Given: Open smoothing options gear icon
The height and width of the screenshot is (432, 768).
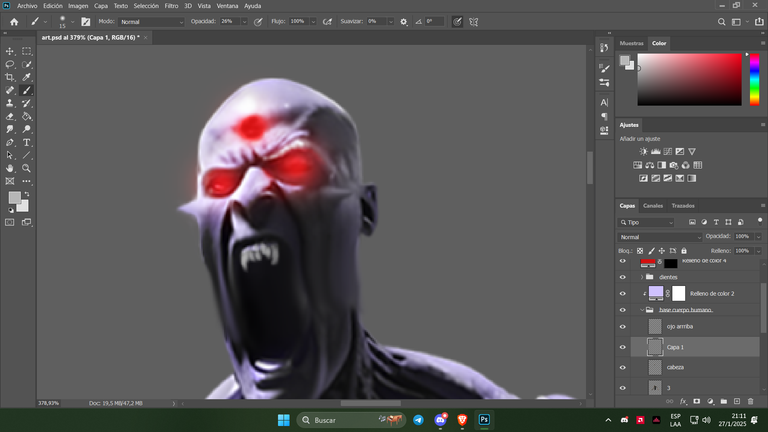Looking at the screenshot, I should click(404, 22).
